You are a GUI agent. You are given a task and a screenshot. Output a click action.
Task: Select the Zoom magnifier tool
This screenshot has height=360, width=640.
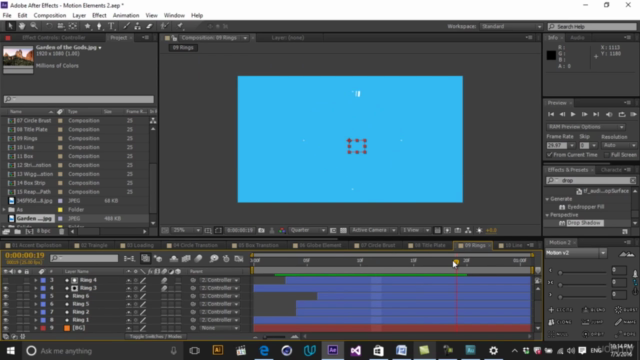coord(34,26)
